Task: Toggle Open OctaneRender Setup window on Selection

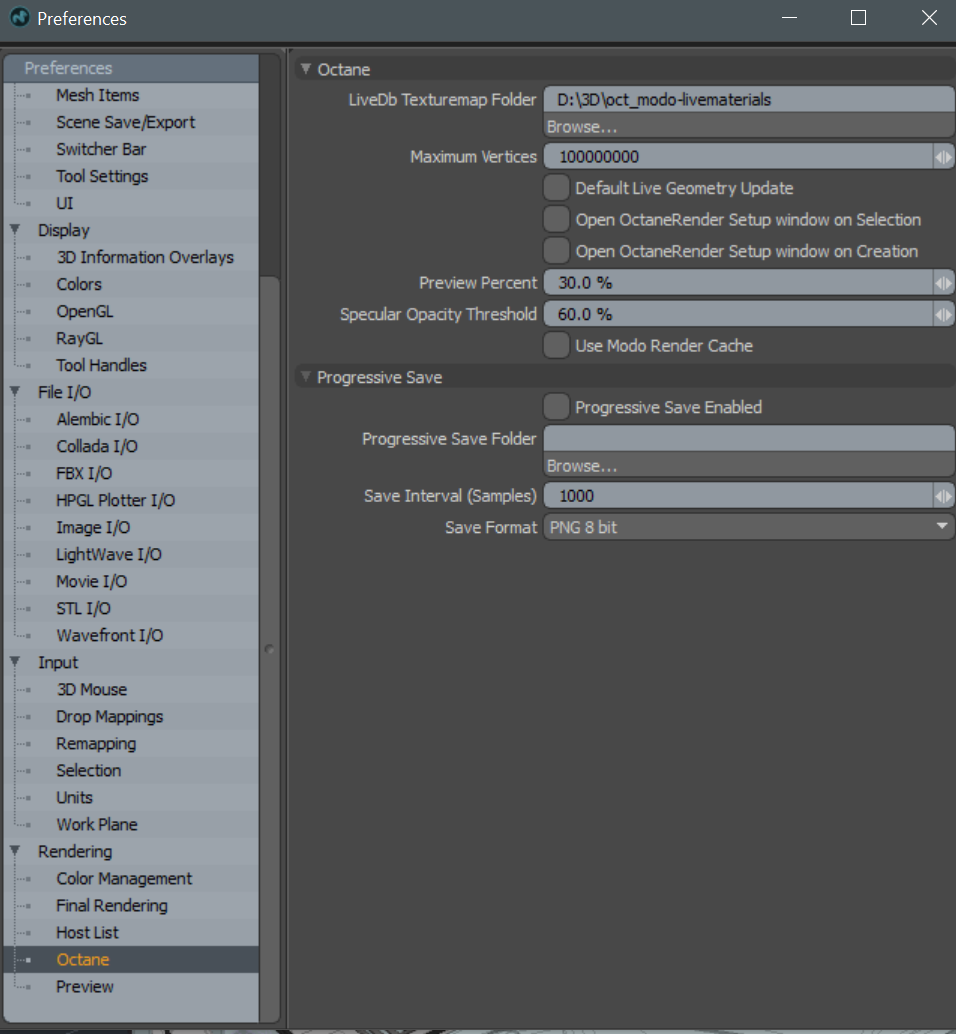Action: tap(556, 220)
